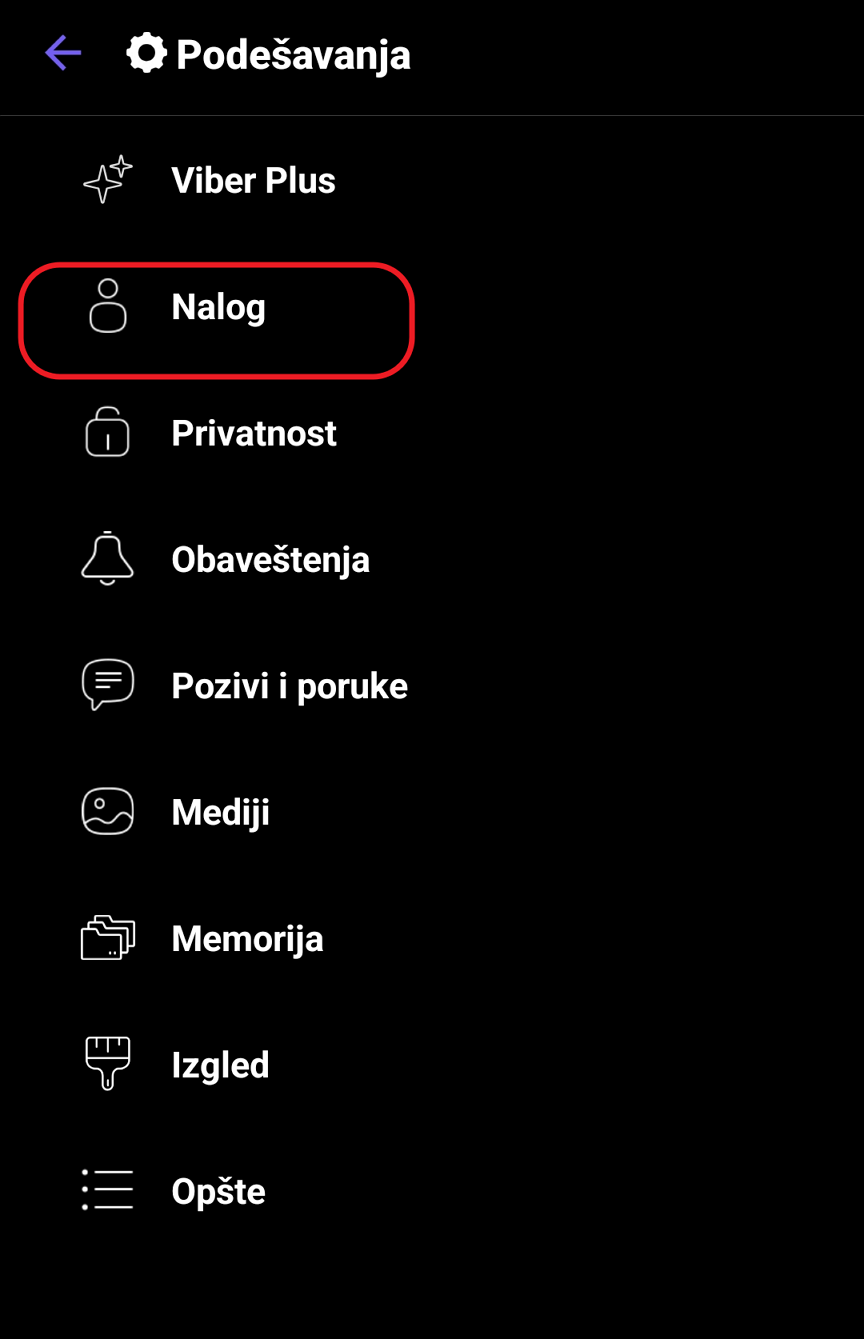The height and width of the screenshot is (1339, 864).
Task: Tap the purple back arrow
Action: (63, 53)
